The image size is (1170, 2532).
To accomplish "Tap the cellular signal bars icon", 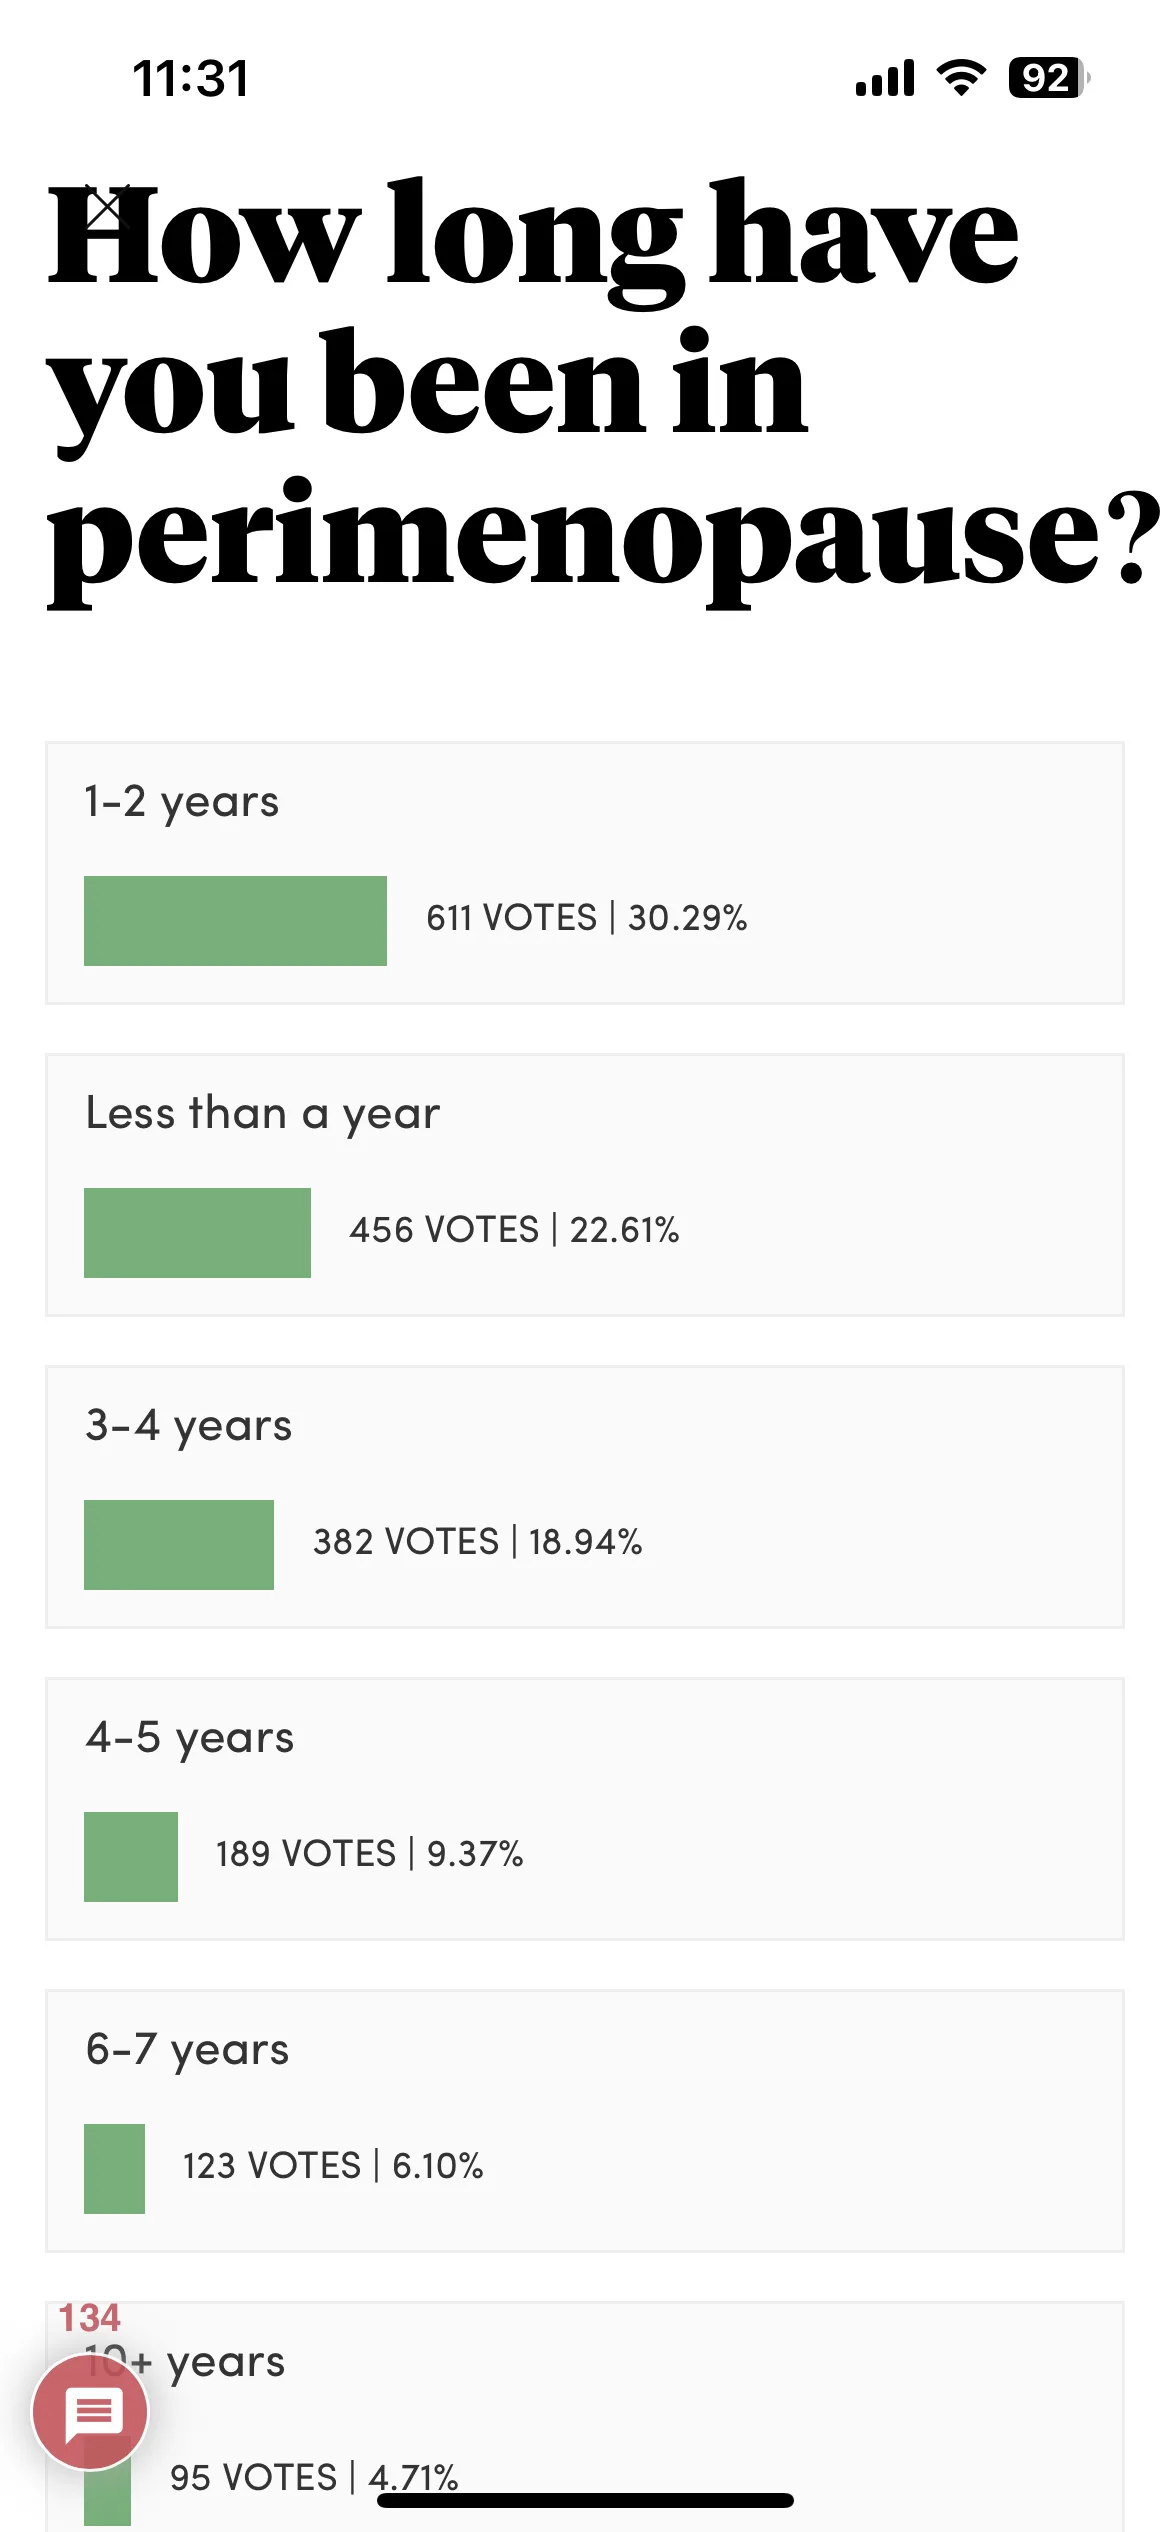I will (x=885, y=78).
